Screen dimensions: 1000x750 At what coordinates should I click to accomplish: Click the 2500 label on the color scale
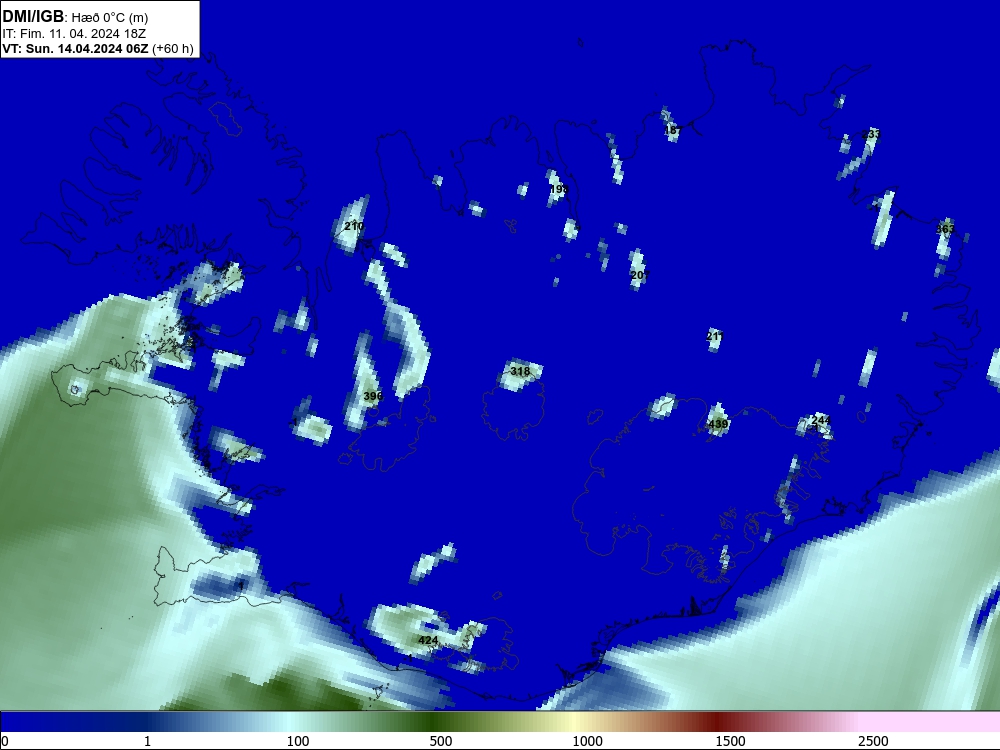coord(873,741)
